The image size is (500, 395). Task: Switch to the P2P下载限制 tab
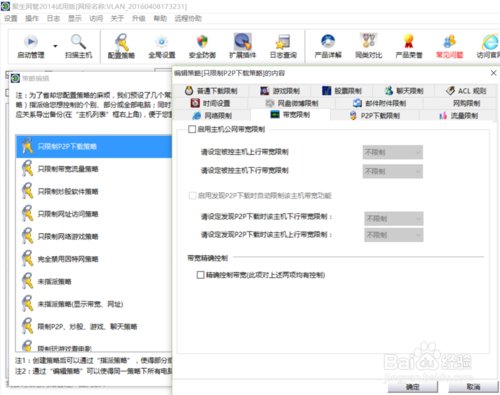pos(375,116)
